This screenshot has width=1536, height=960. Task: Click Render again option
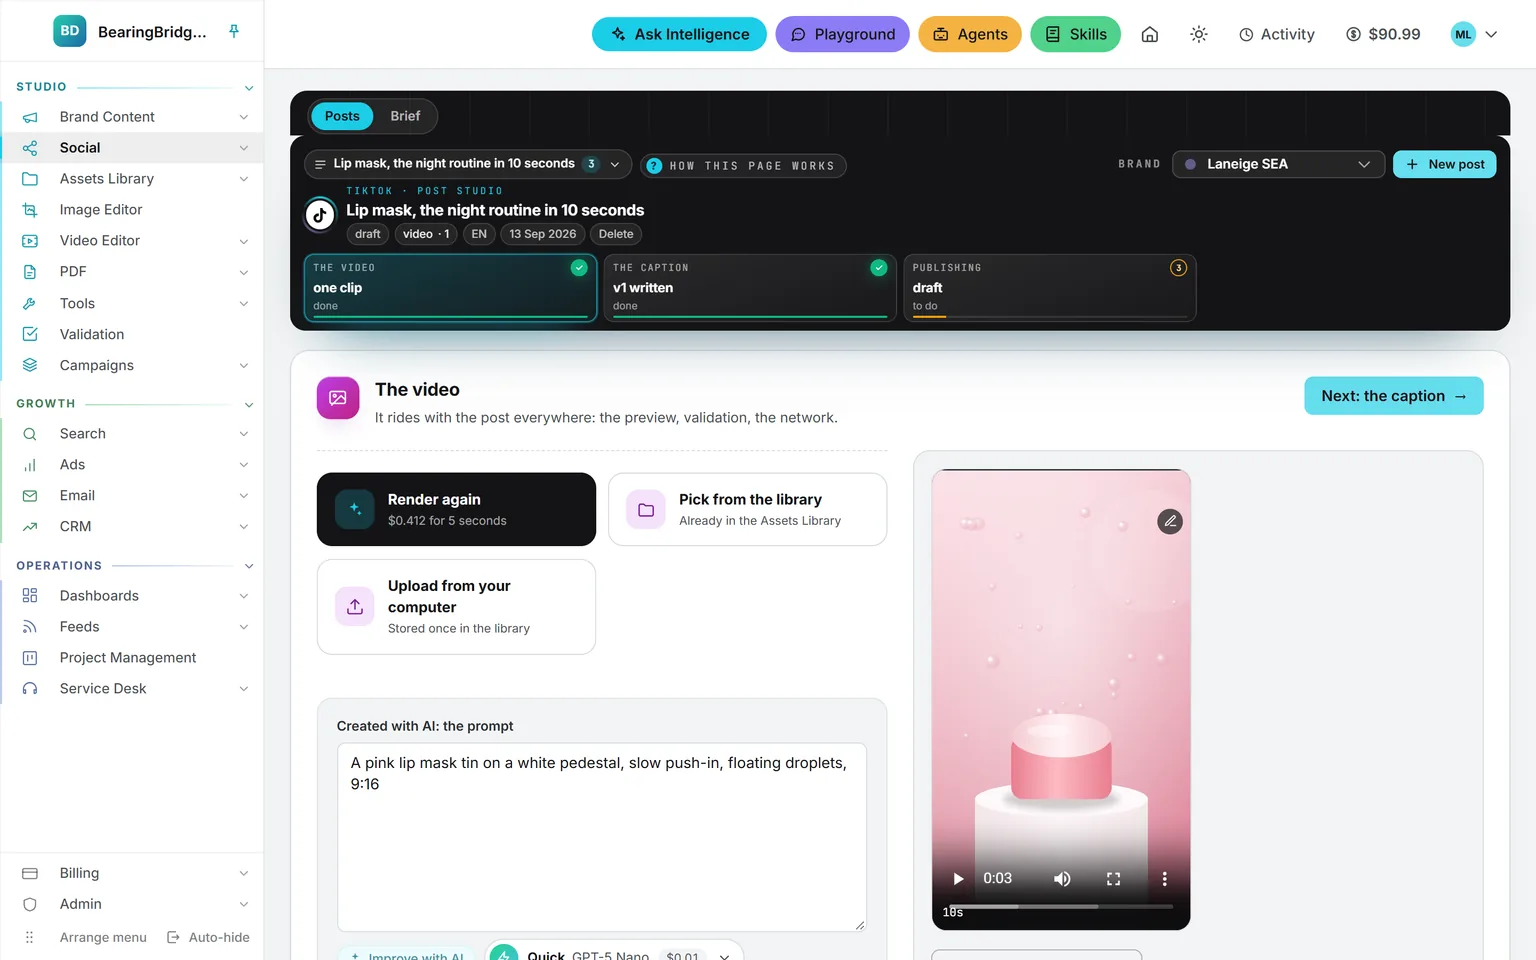456,509
